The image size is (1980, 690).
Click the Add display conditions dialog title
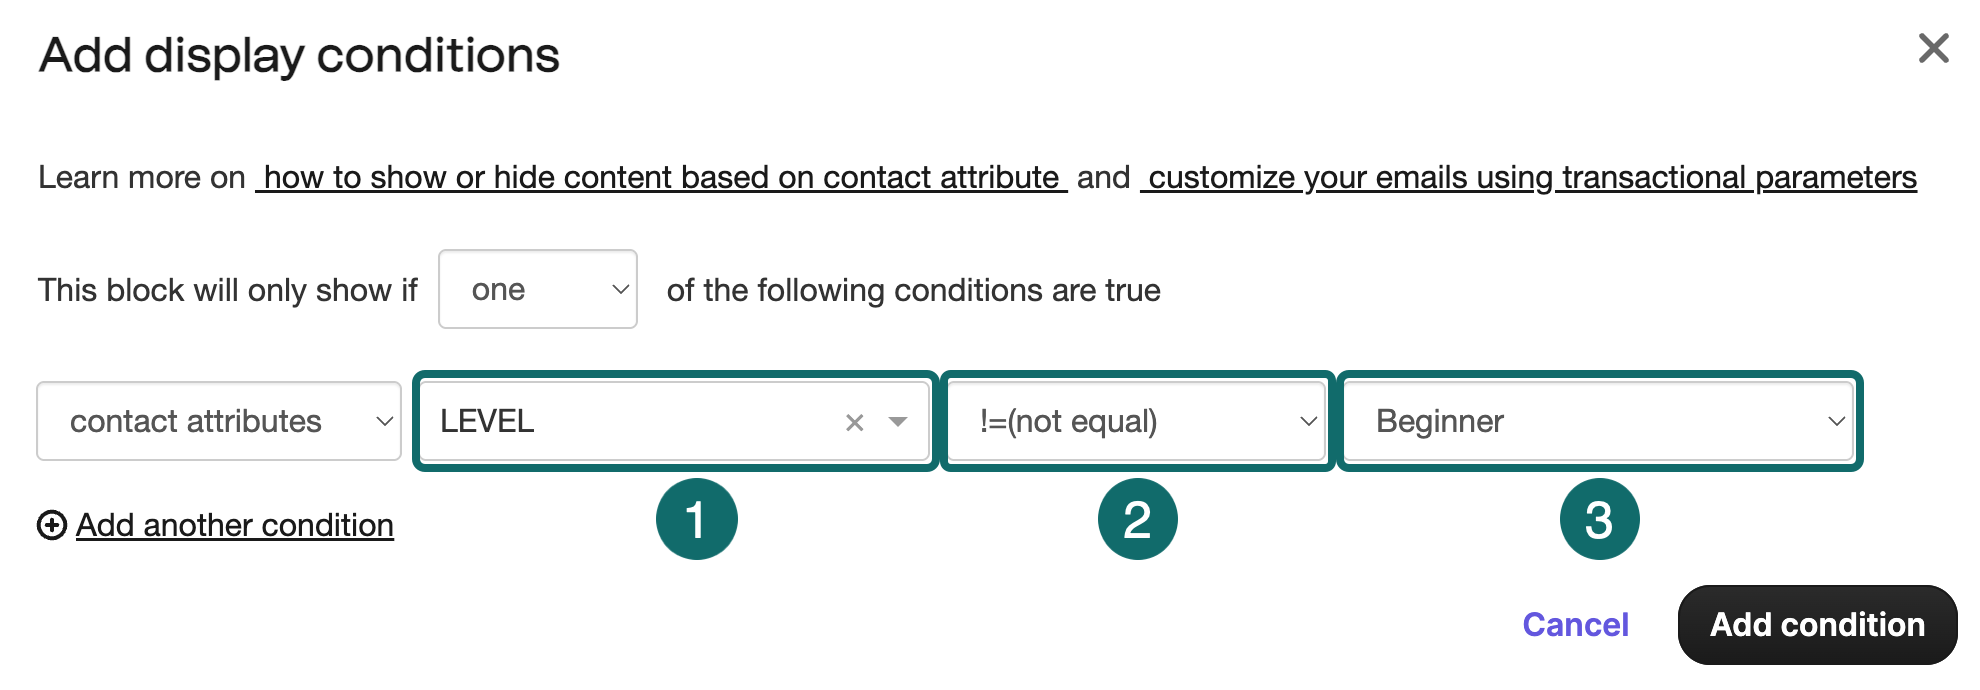click(x=297, y=55)
